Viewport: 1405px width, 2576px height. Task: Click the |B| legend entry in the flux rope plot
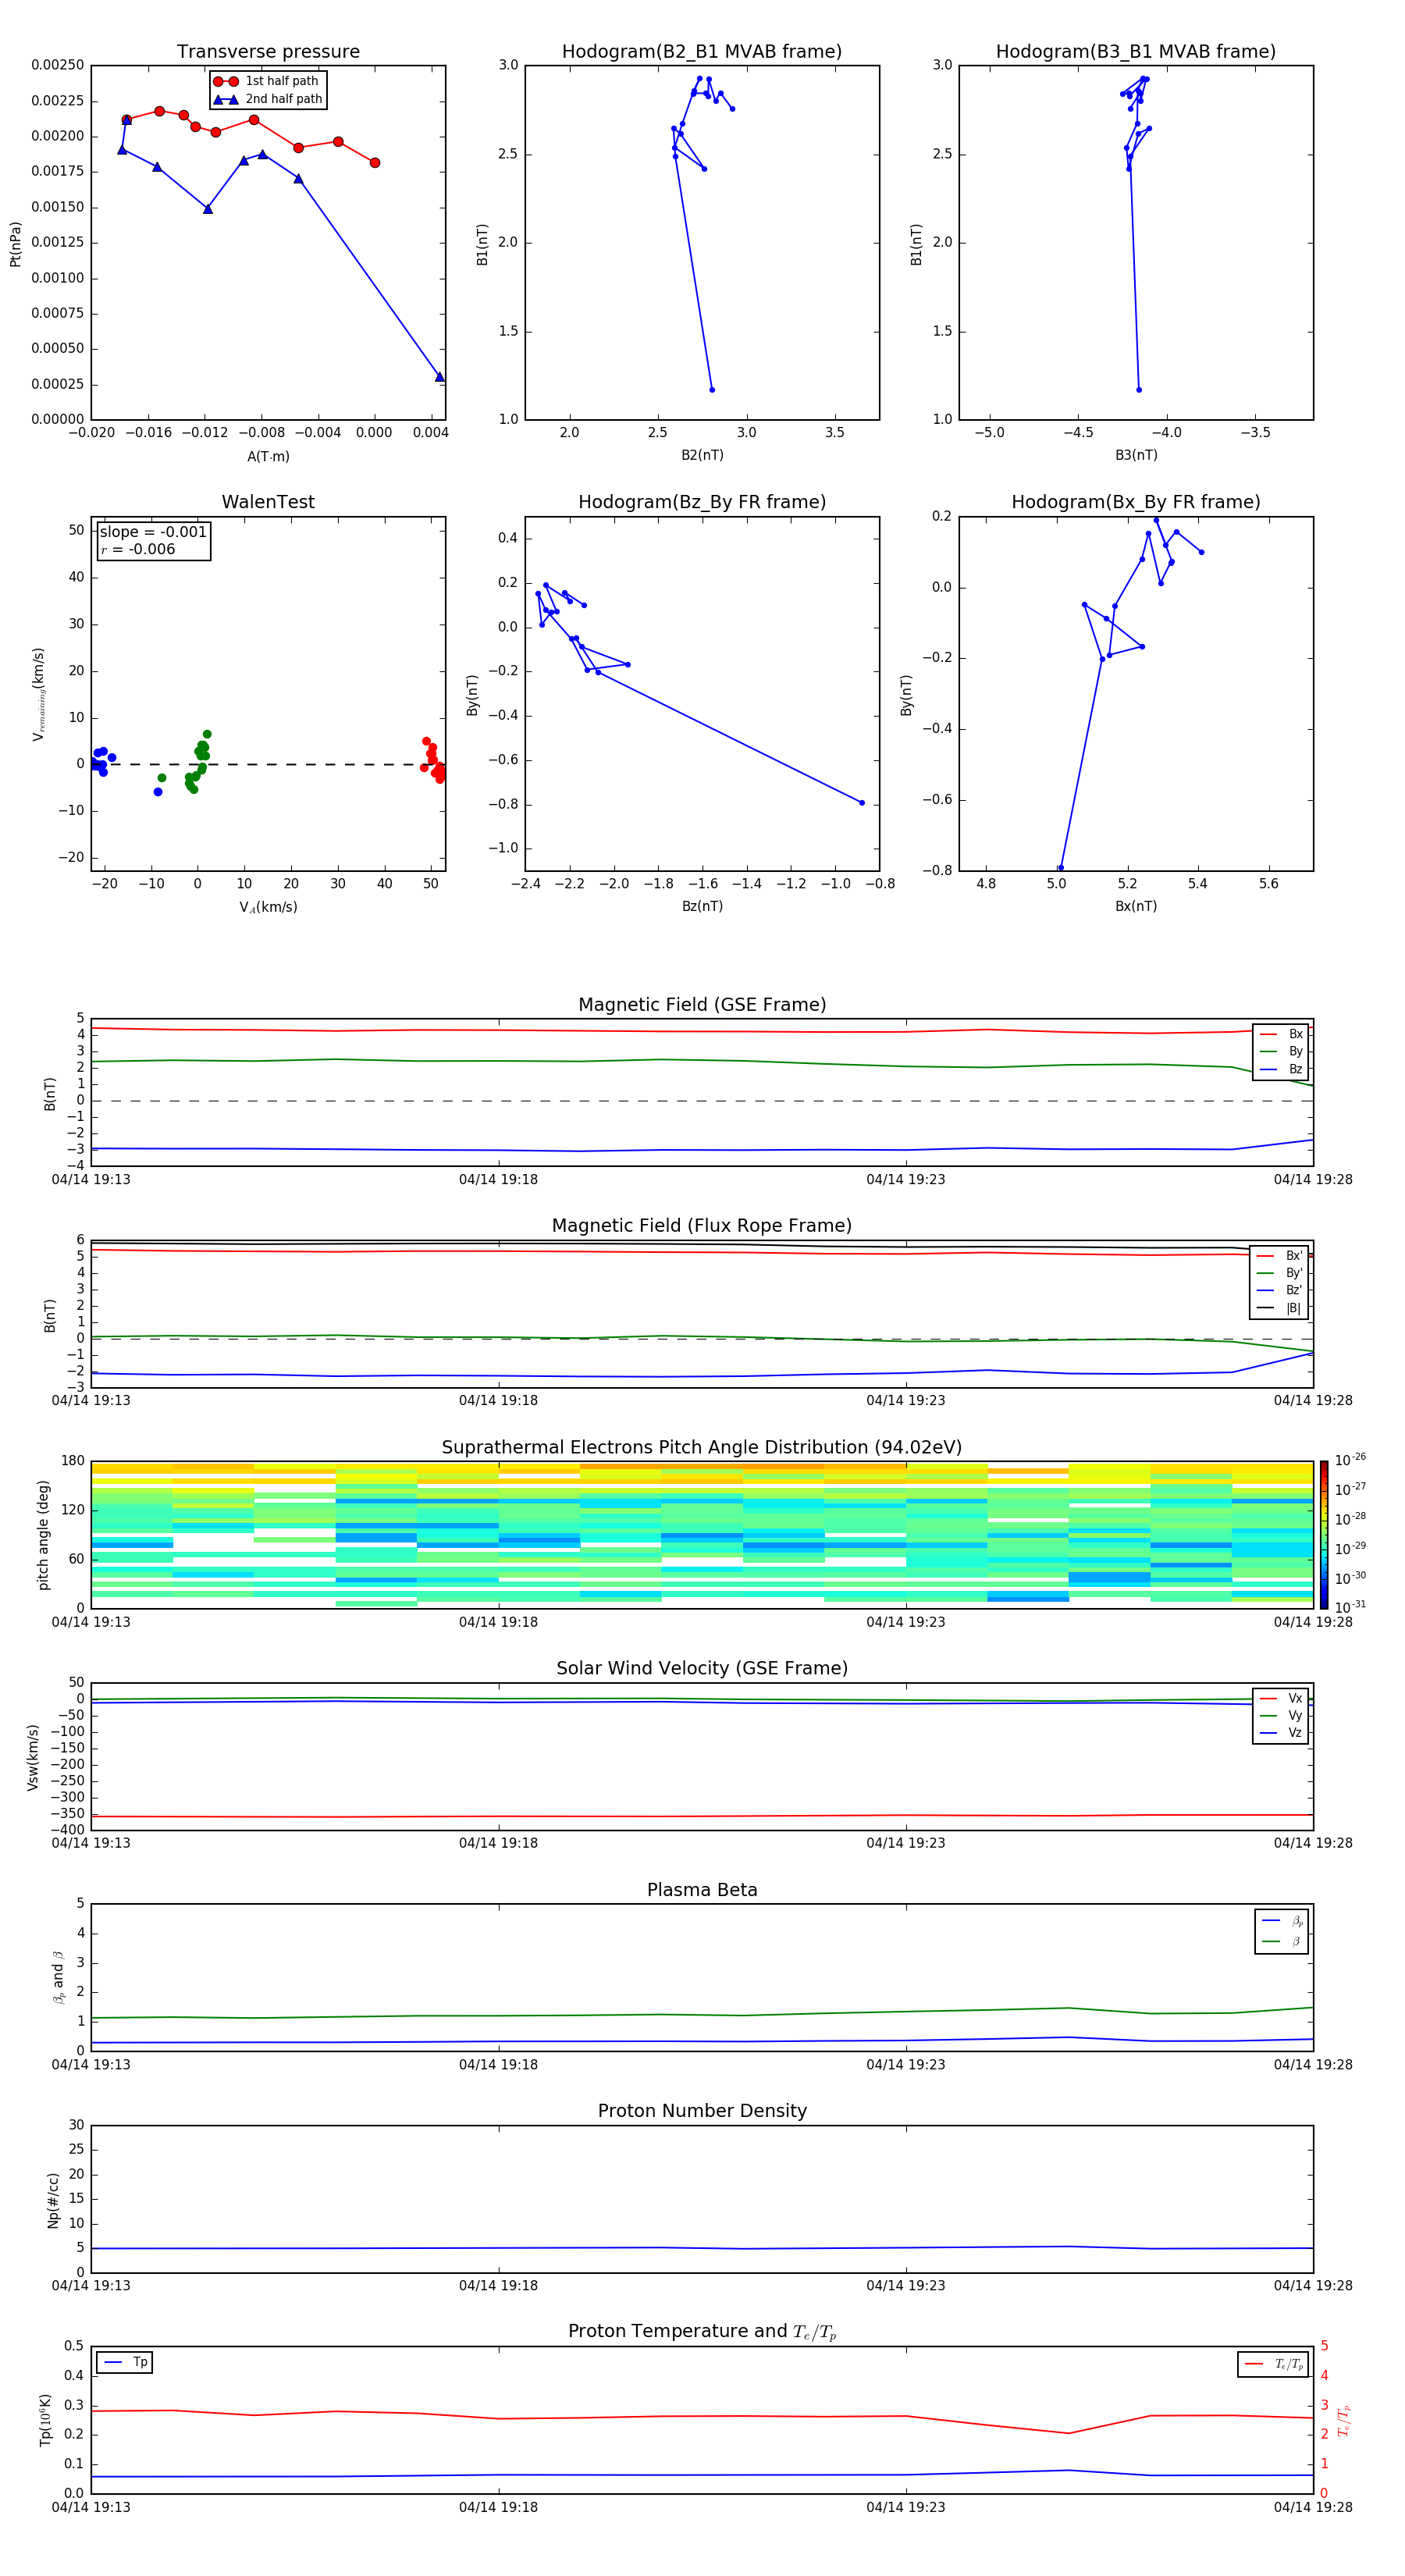coord(1280,1308)
